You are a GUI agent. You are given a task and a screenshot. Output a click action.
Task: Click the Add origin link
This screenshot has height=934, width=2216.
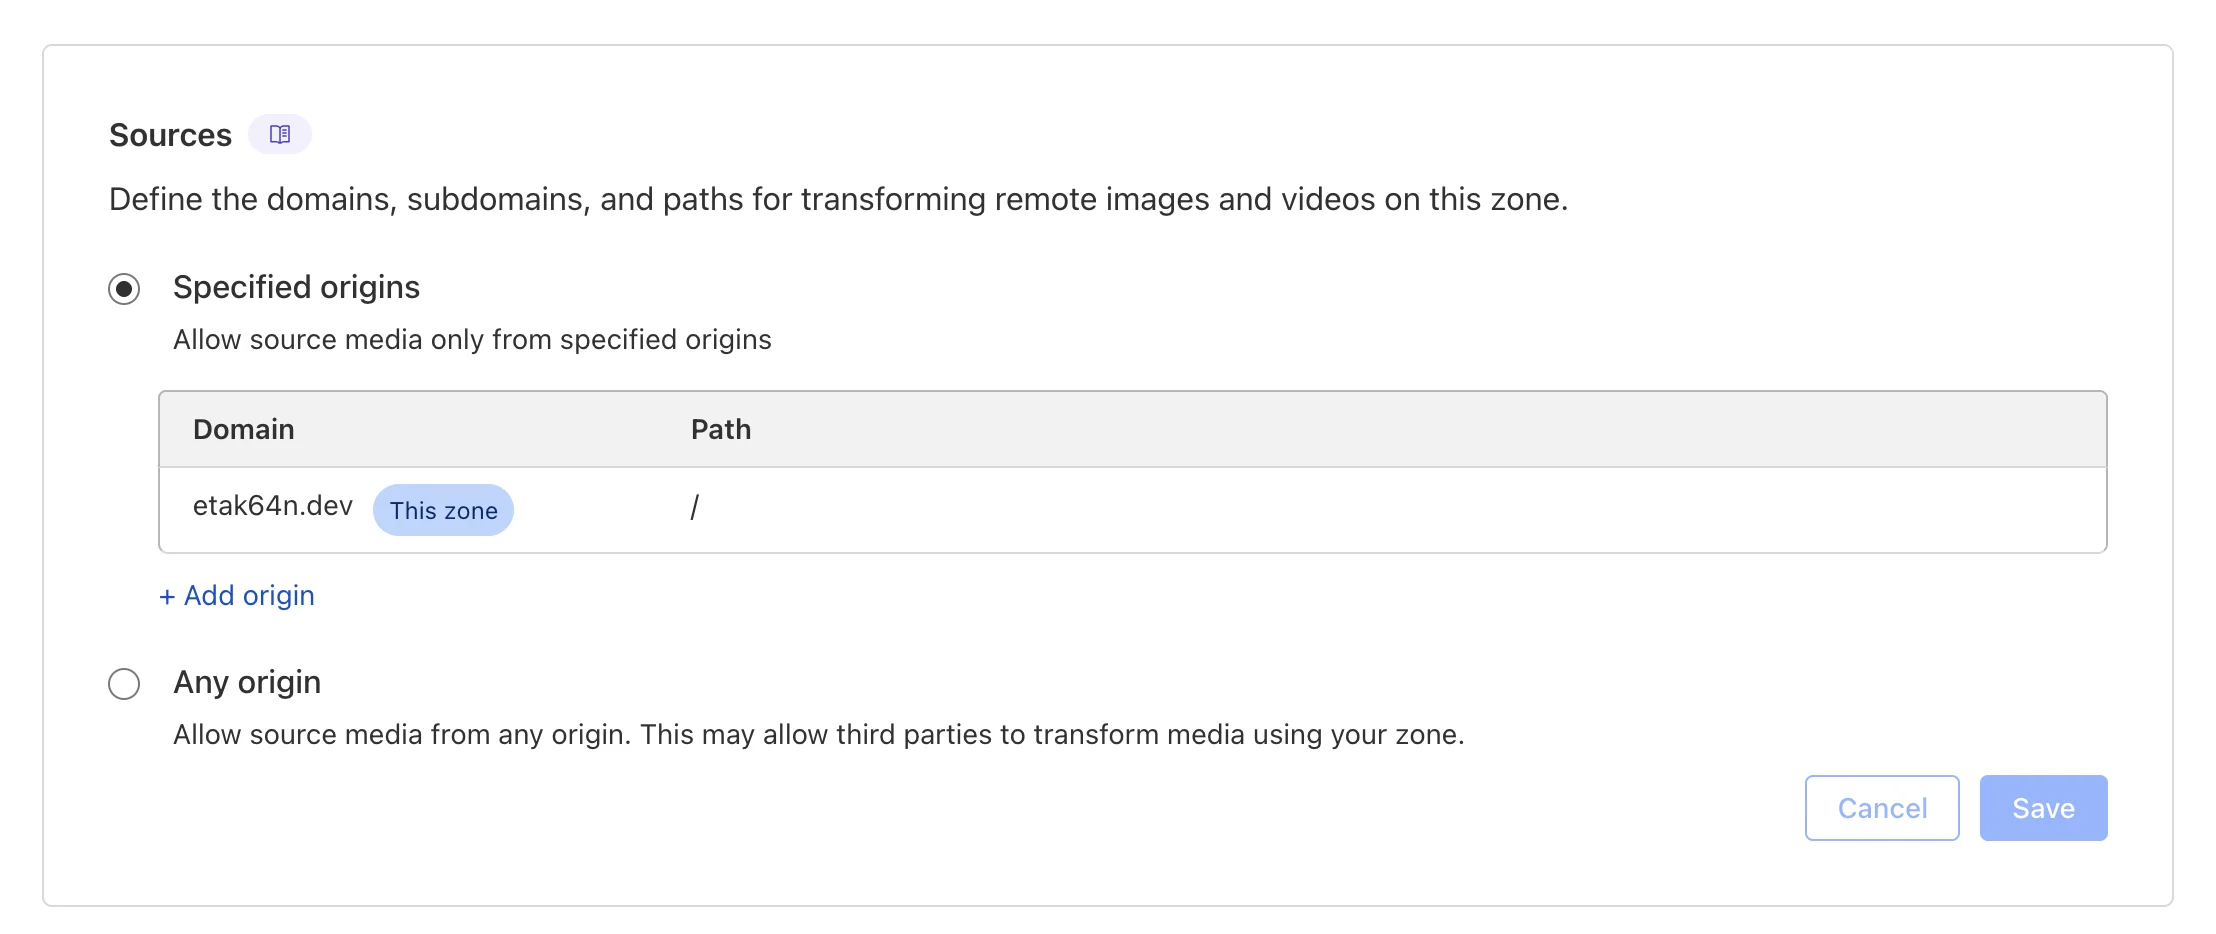point(249,596)
